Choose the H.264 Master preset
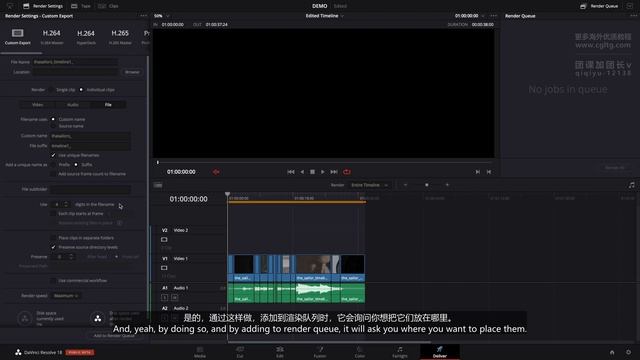 [x=52, y=36]
